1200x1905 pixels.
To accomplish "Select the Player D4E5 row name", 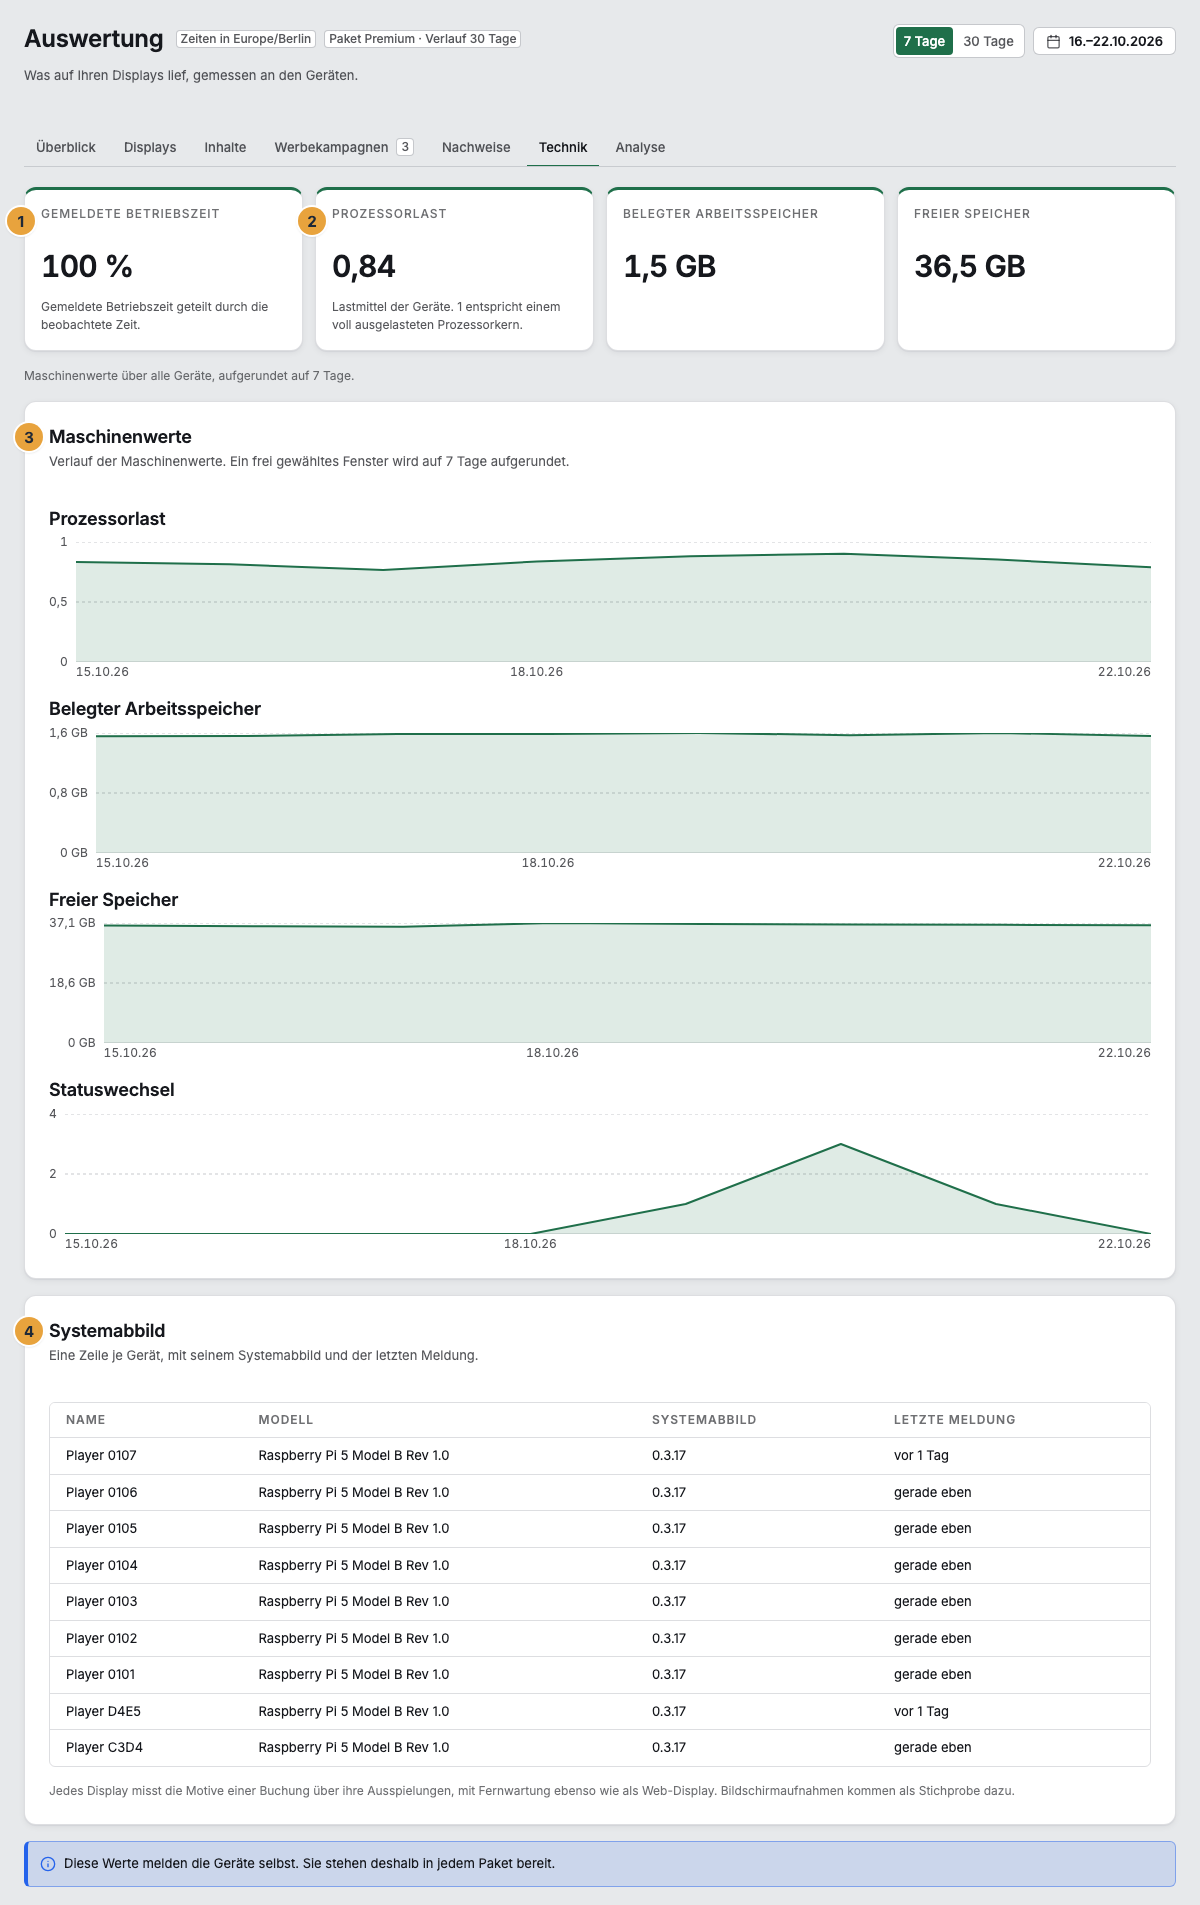I will (x=103, y=1712).
